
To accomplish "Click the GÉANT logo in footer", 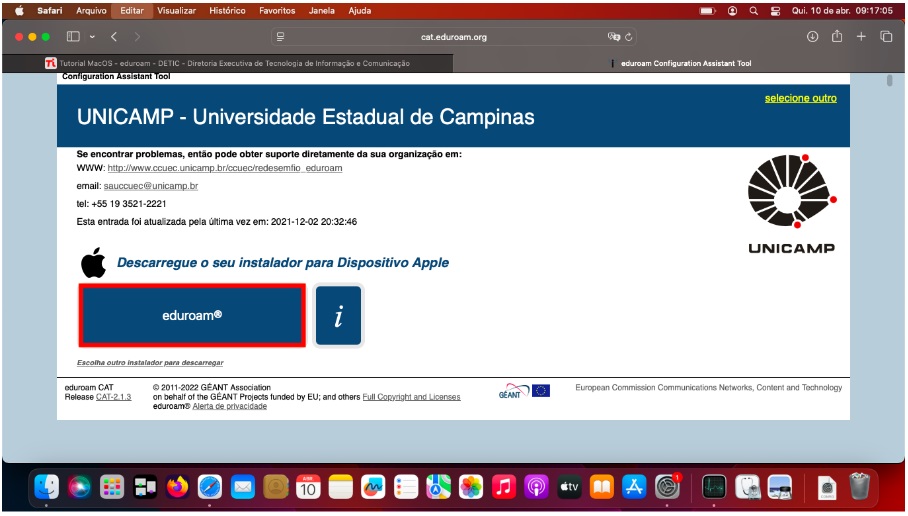I will 514,391.
